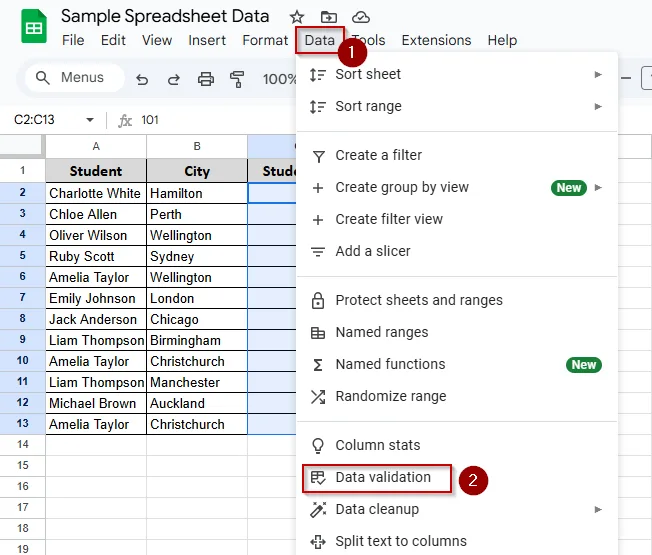Click plus icon beside Create group by view
Viewport: 652px width, 555px height.
click(318, 188)
